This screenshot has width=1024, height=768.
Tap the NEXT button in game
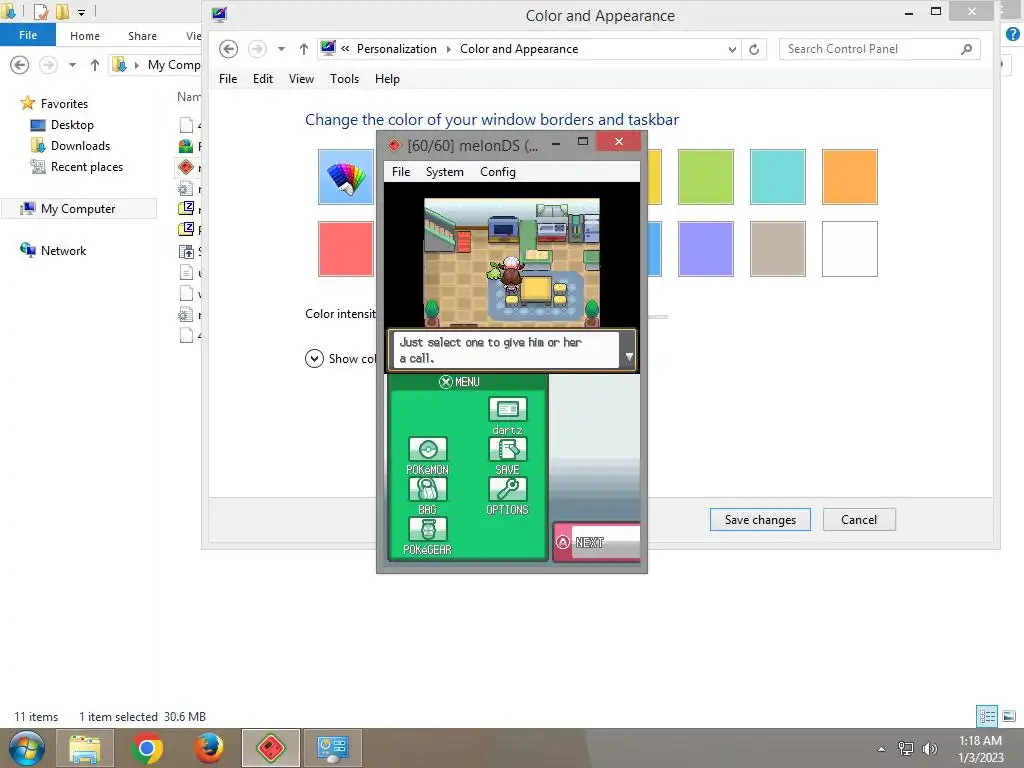(597, 542)
